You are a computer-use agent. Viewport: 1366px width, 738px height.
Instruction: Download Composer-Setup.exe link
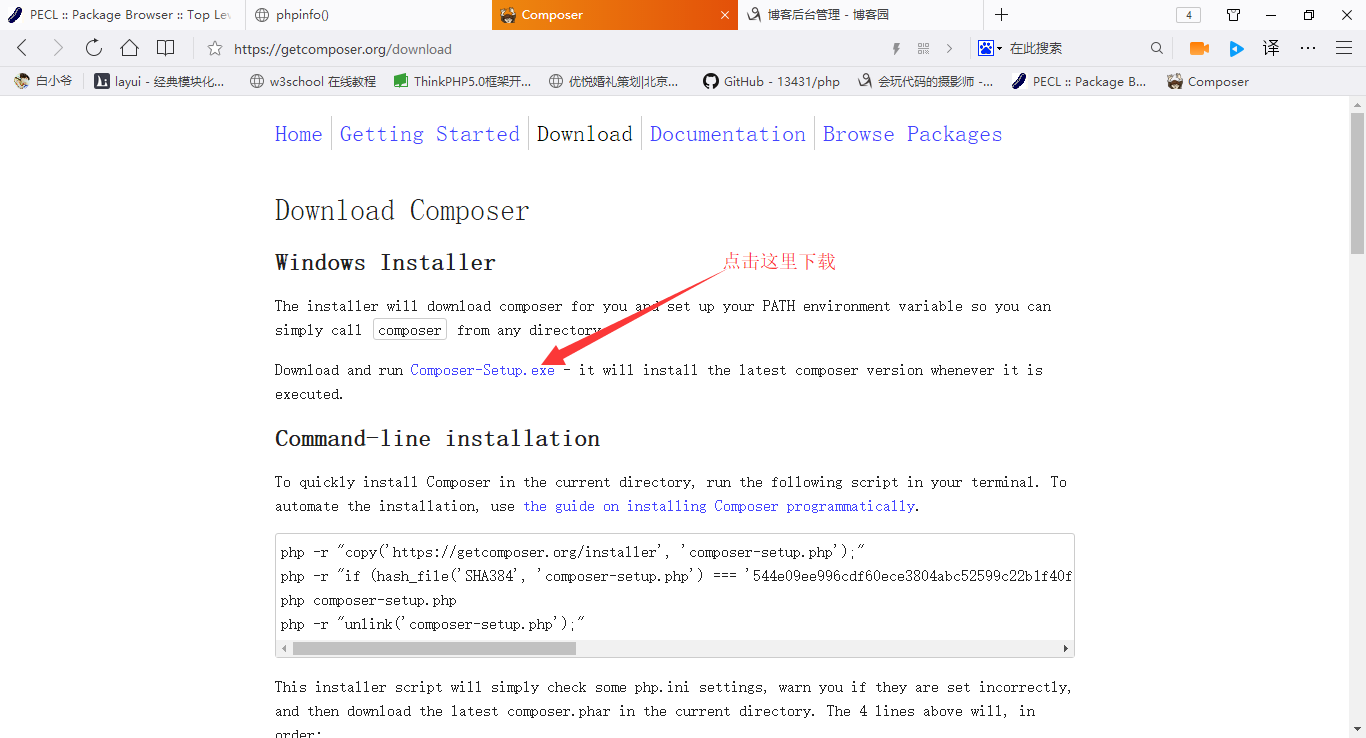[x=482, y=370]
